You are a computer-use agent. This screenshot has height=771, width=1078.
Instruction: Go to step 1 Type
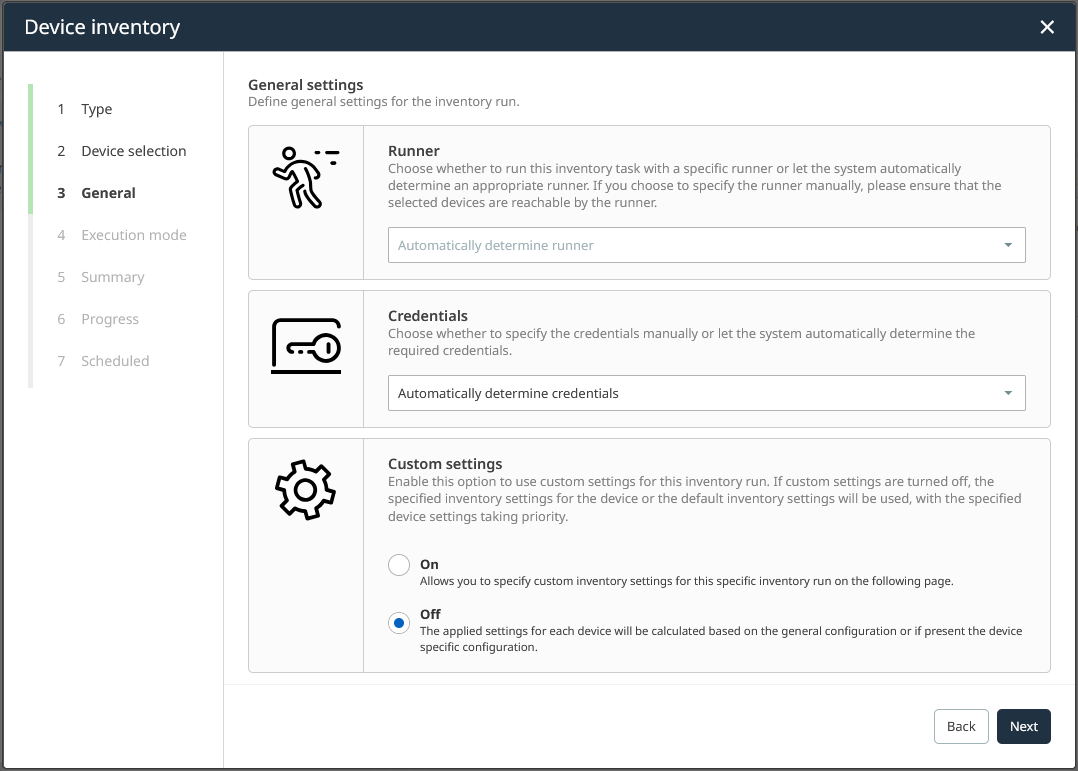pos(96,109)
